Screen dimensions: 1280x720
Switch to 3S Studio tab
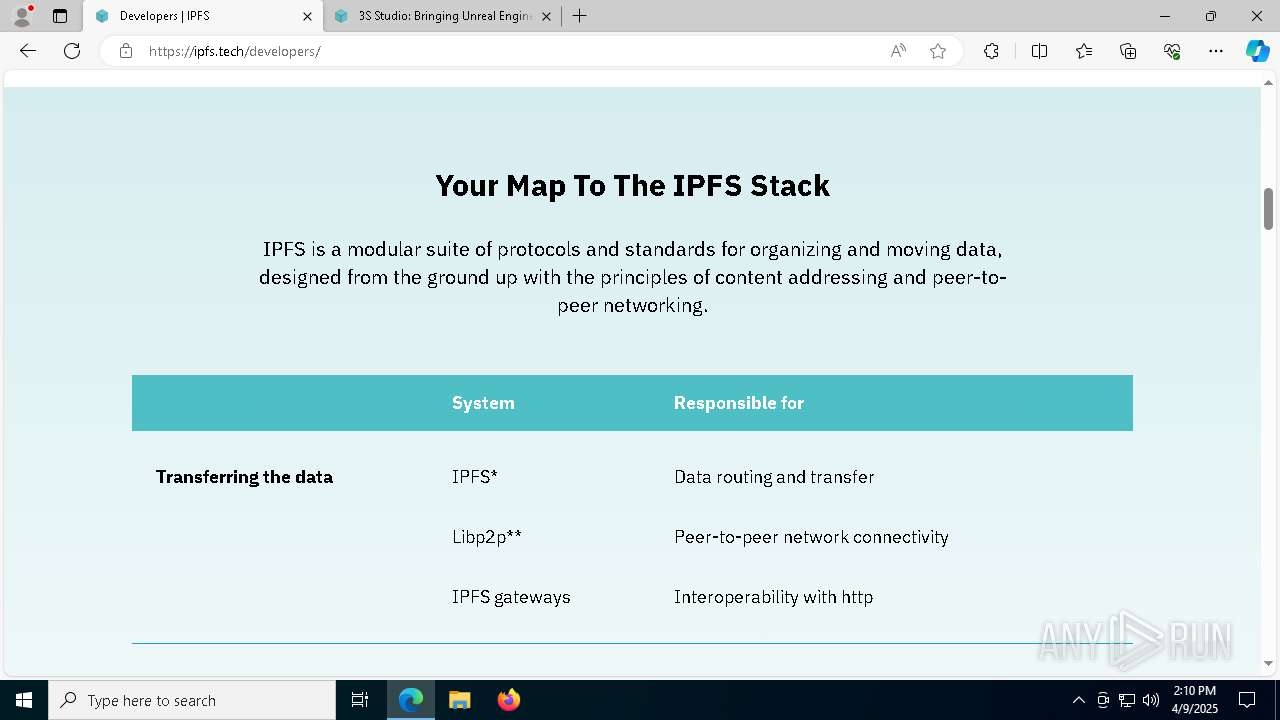443,16
